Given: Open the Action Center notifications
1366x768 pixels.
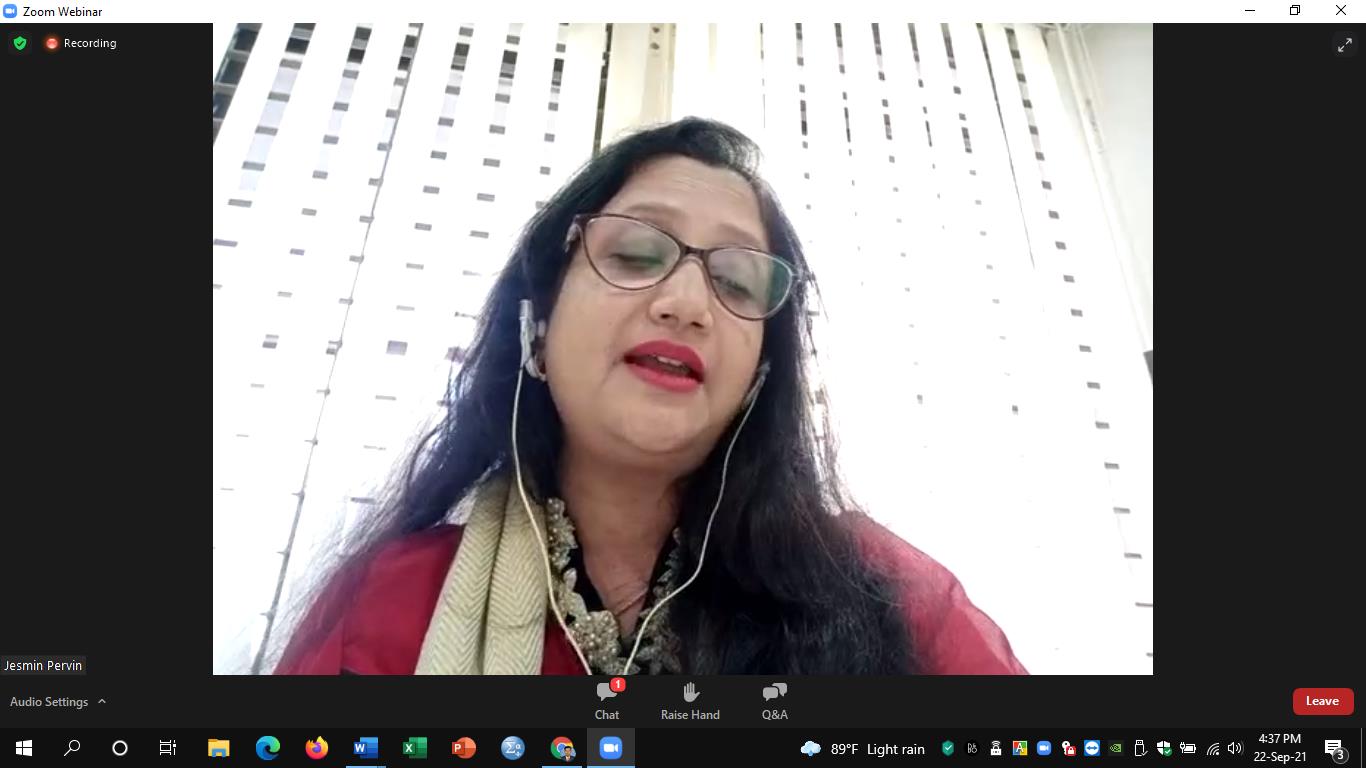Looking at the screenshot, I should pos(1334,748).
